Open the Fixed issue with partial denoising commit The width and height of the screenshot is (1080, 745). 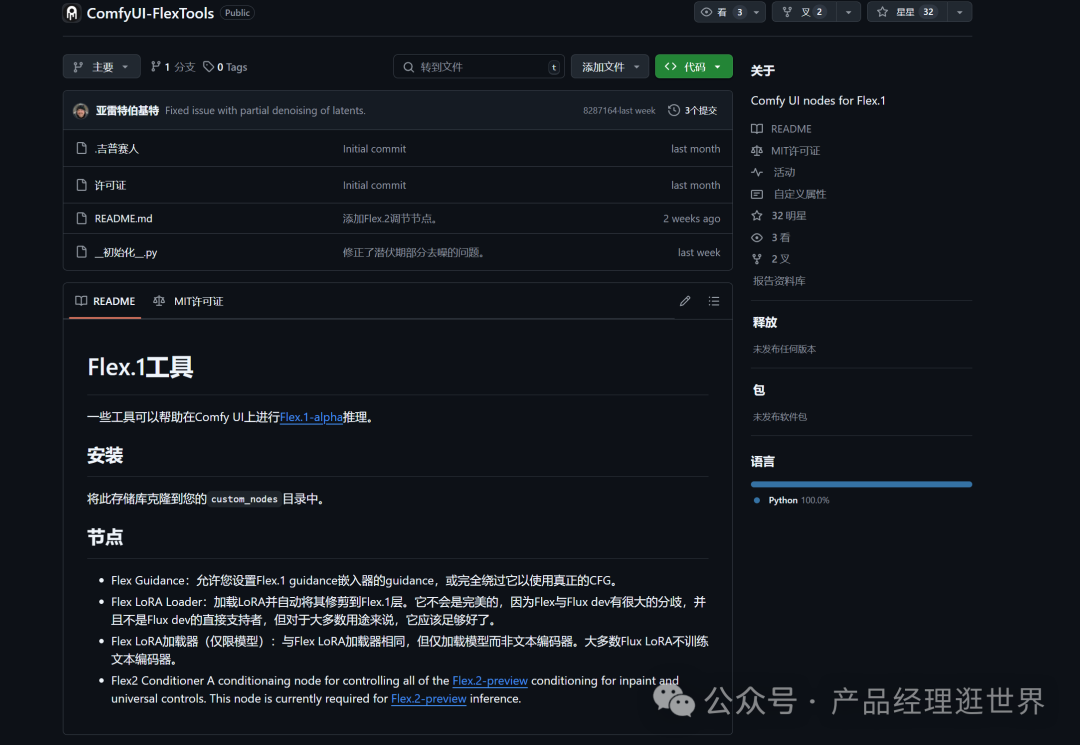pos(265,110)
